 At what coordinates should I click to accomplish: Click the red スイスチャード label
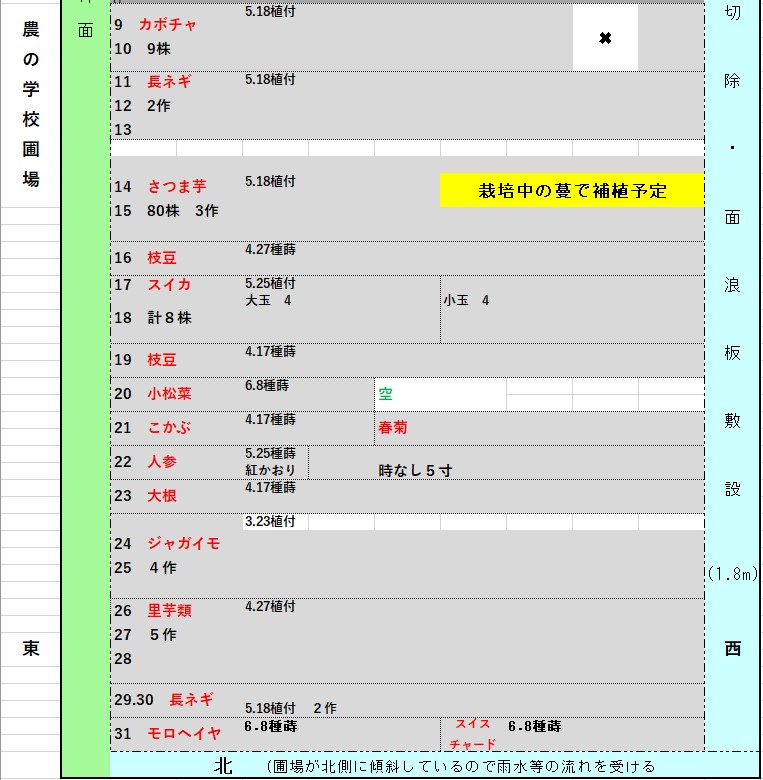[x=473, y=734]
